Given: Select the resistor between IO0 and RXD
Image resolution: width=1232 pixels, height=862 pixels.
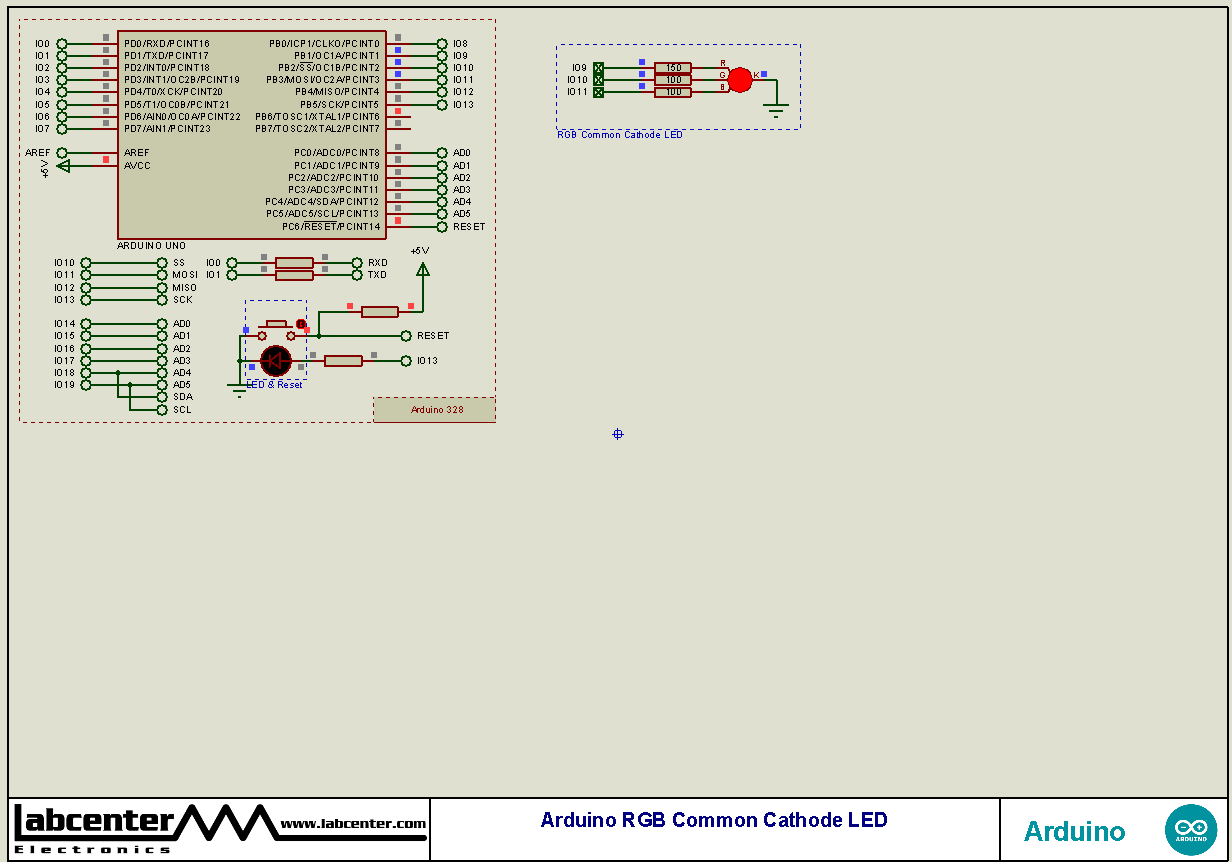Looking at the screenshot, I should coord(293,263).
